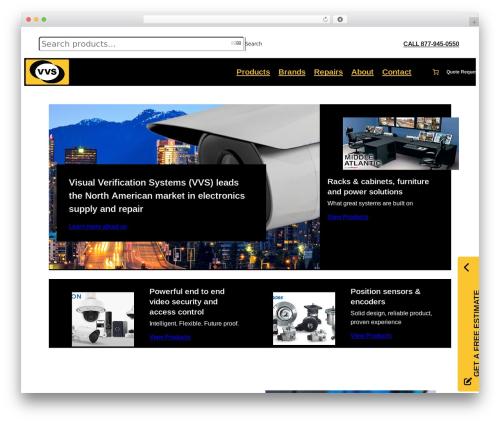
Task: Focus the Search products input field
Action: pos(141,44)
